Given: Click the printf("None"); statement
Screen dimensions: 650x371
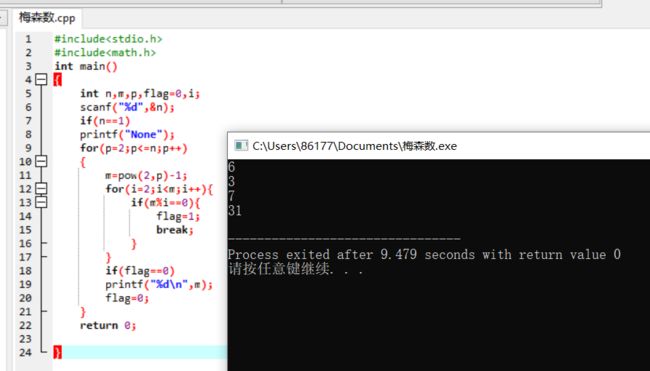Looking at the screenshot, I should tap(127, 135).
